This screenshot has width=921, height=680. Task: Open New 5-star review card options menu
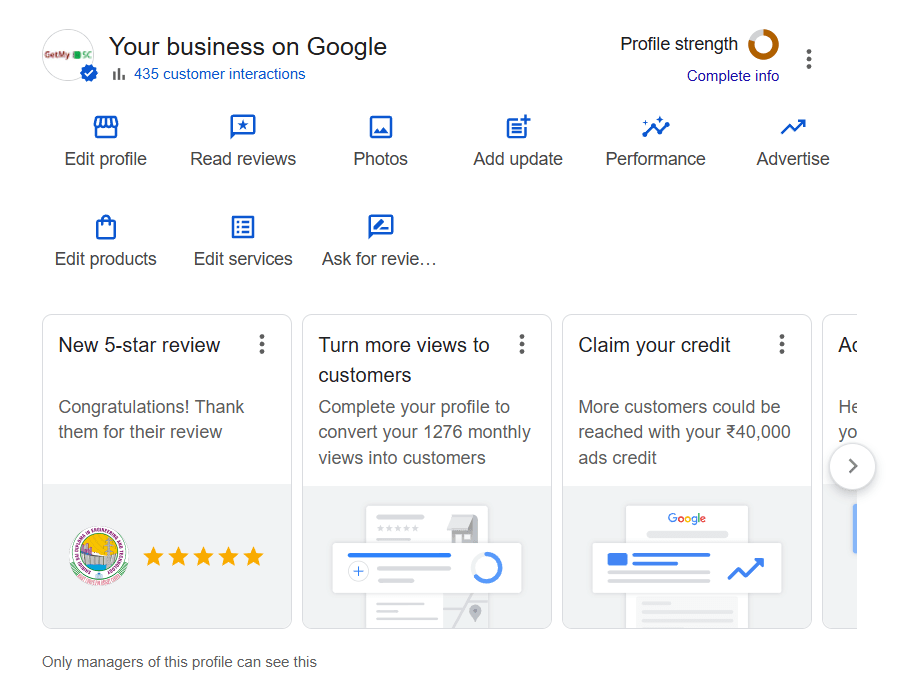pyautogui.click(x=262, y=344)
